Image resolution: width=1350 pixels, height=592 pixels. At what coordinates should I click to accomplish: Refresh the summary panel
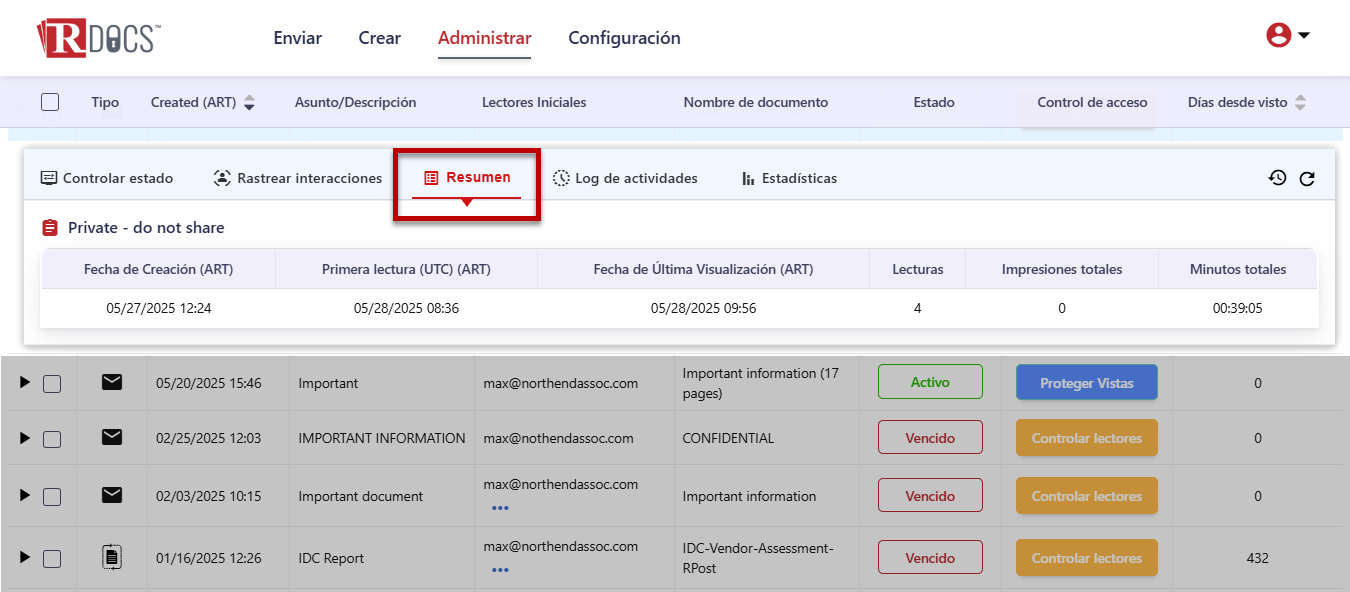tap(1306, 179)
